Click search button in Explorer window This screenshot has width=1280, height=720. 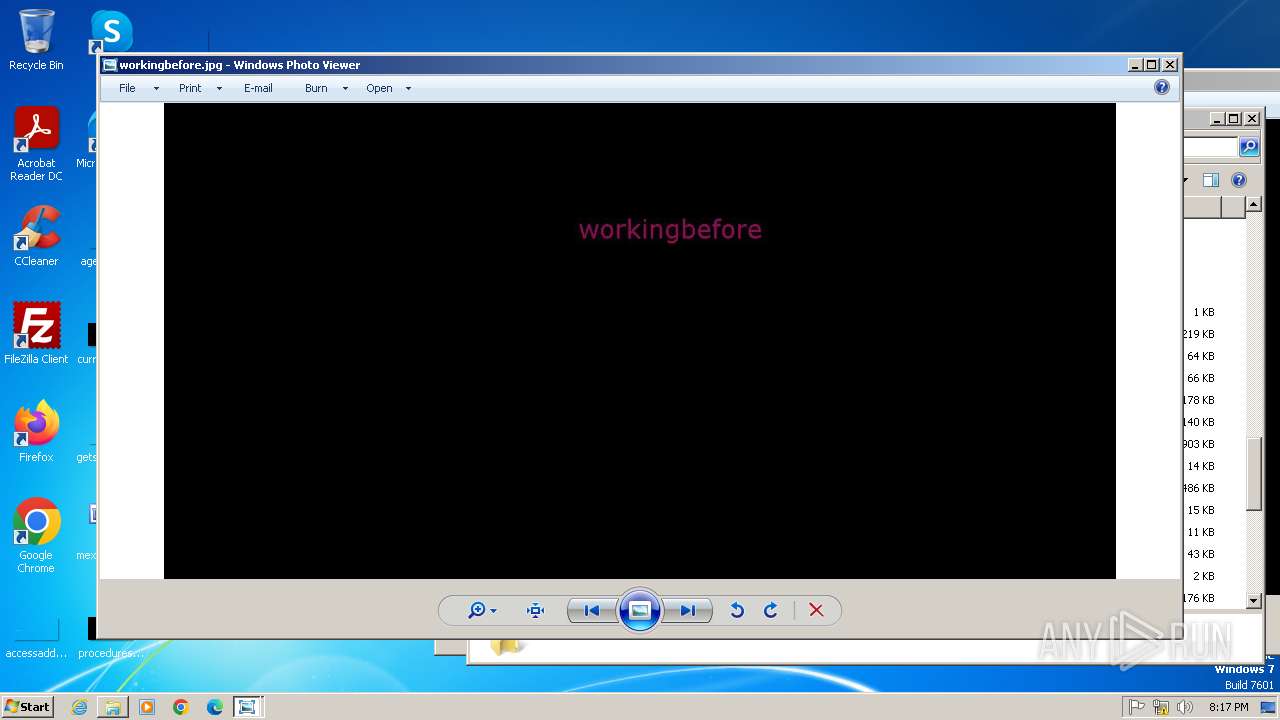[1249, 147]
